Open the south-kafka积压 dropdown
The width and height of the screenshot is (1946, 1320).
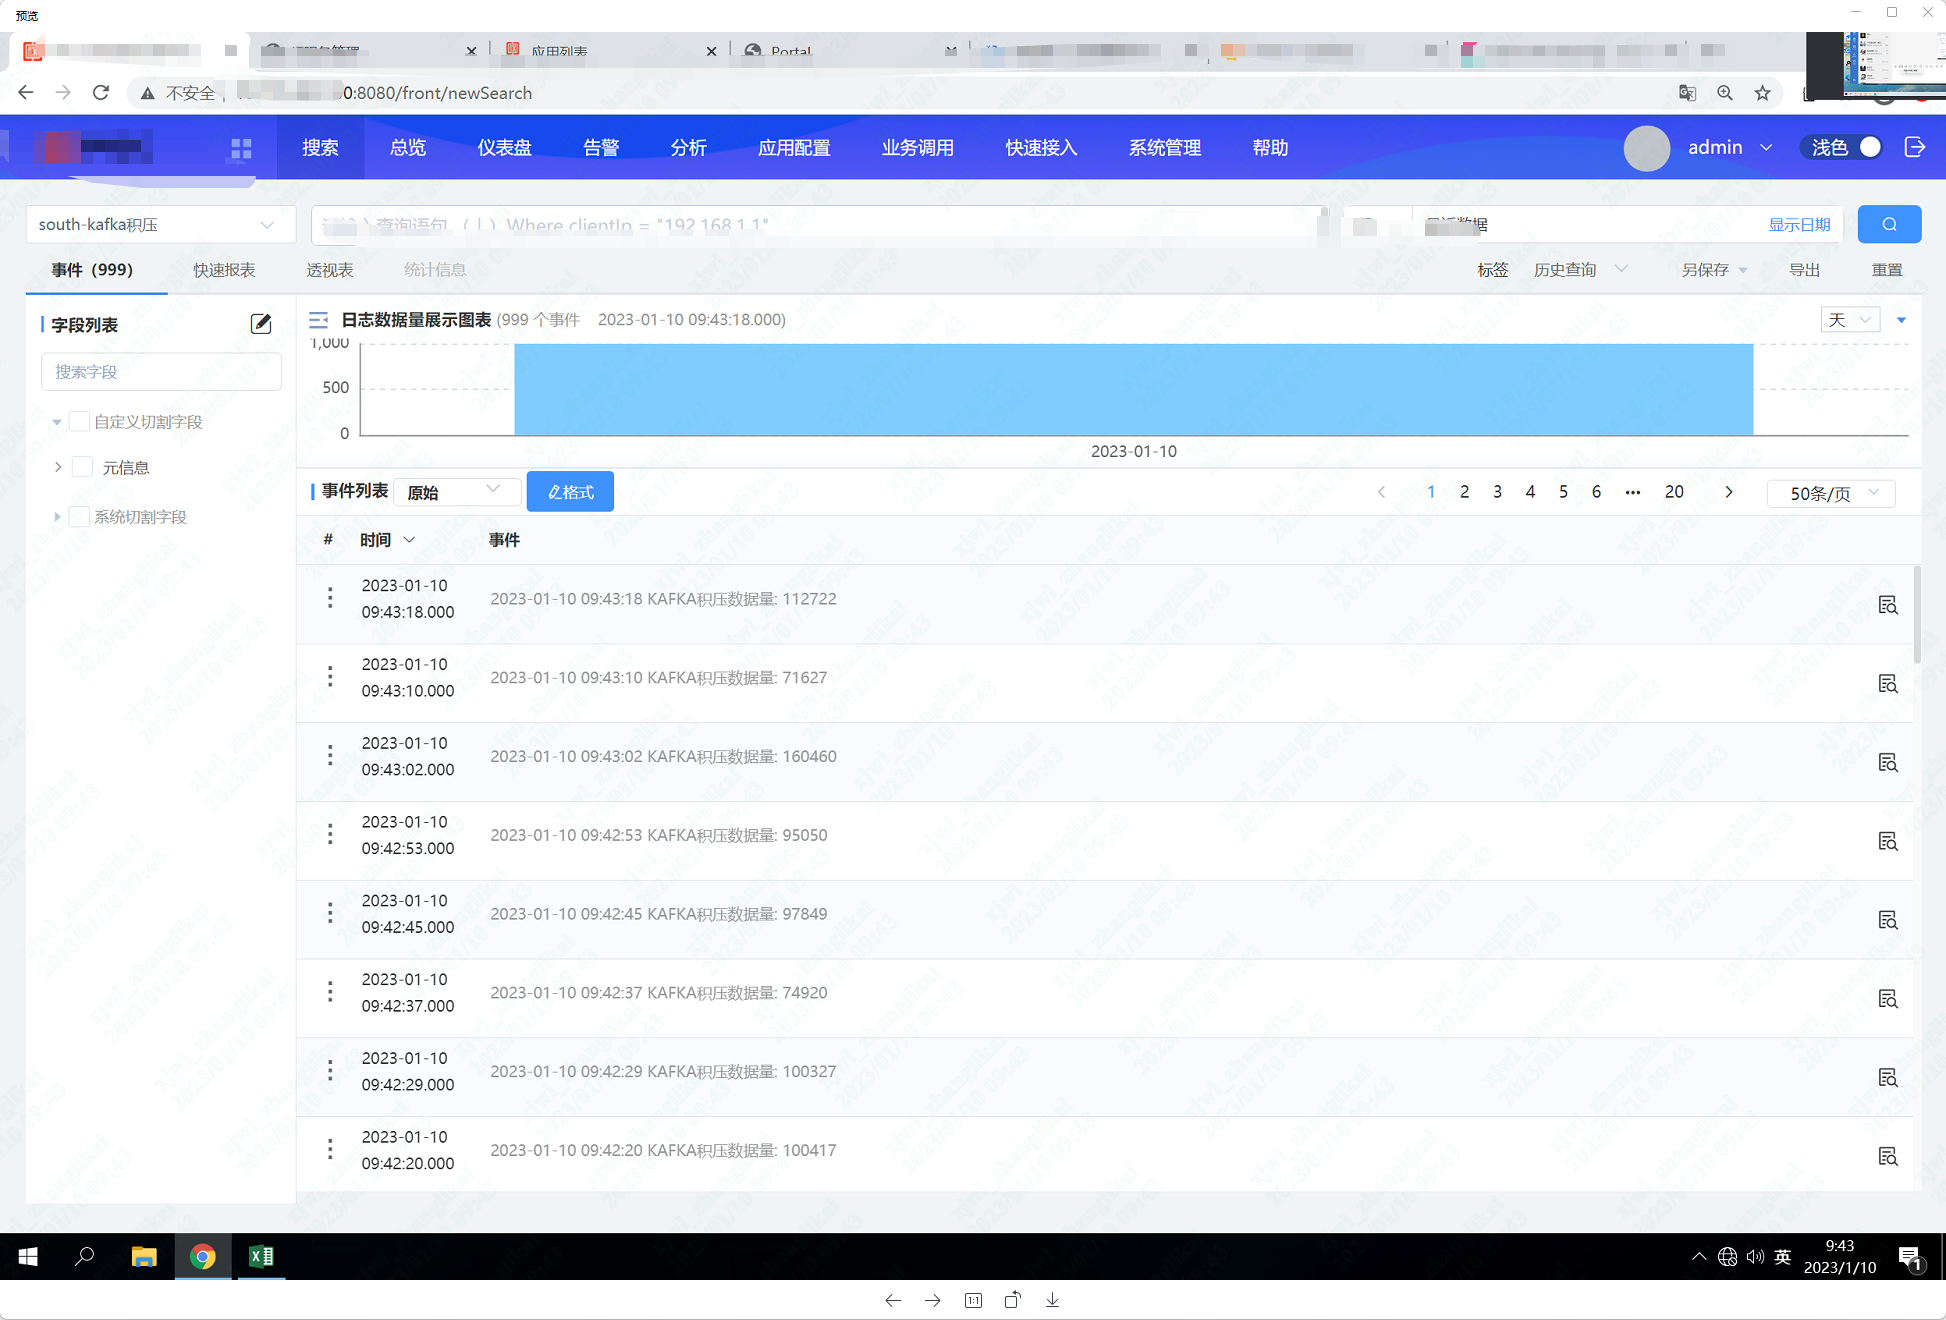coord(160,225)
